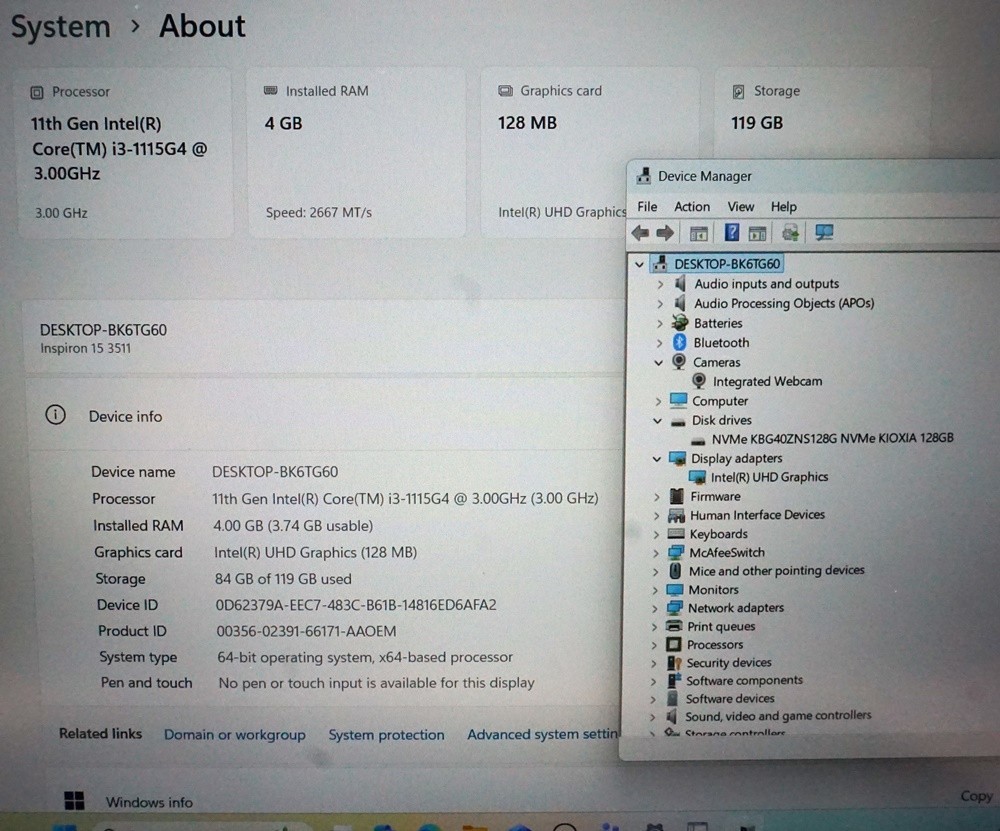Click the Firmware category icon

click(677, 496)
